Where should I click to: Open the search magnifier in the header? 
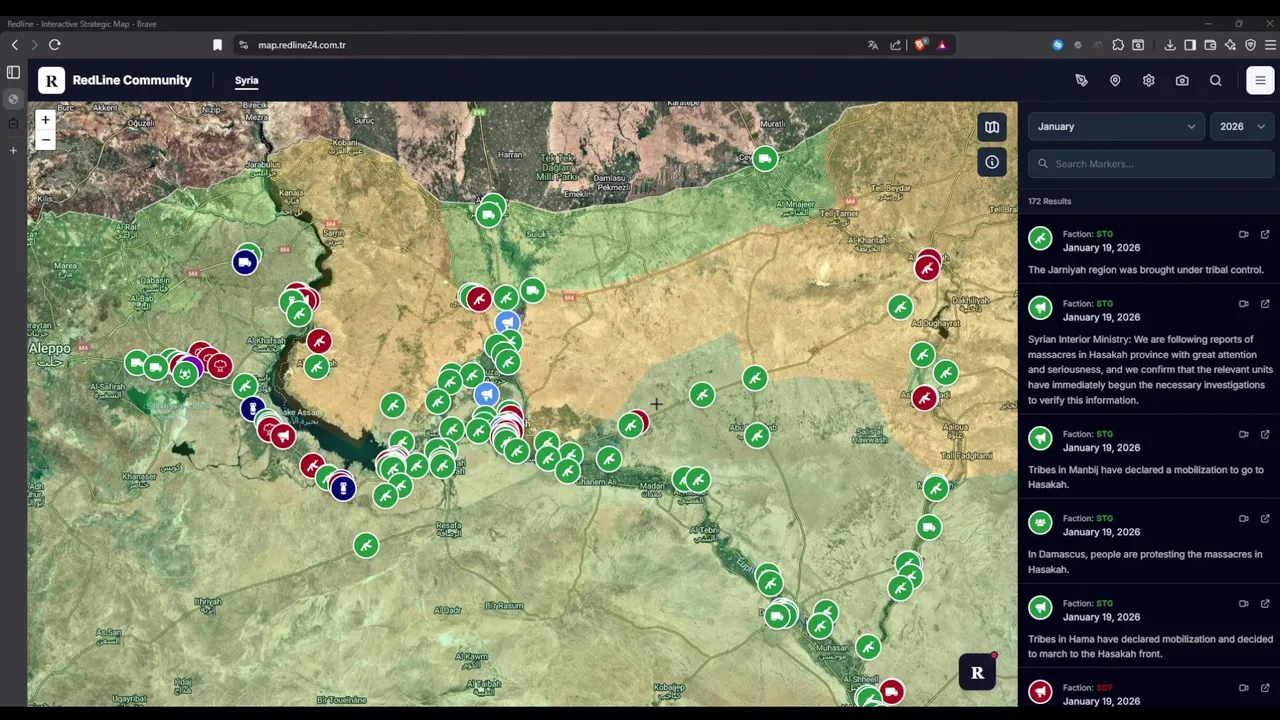click(x=1216, y=80)
